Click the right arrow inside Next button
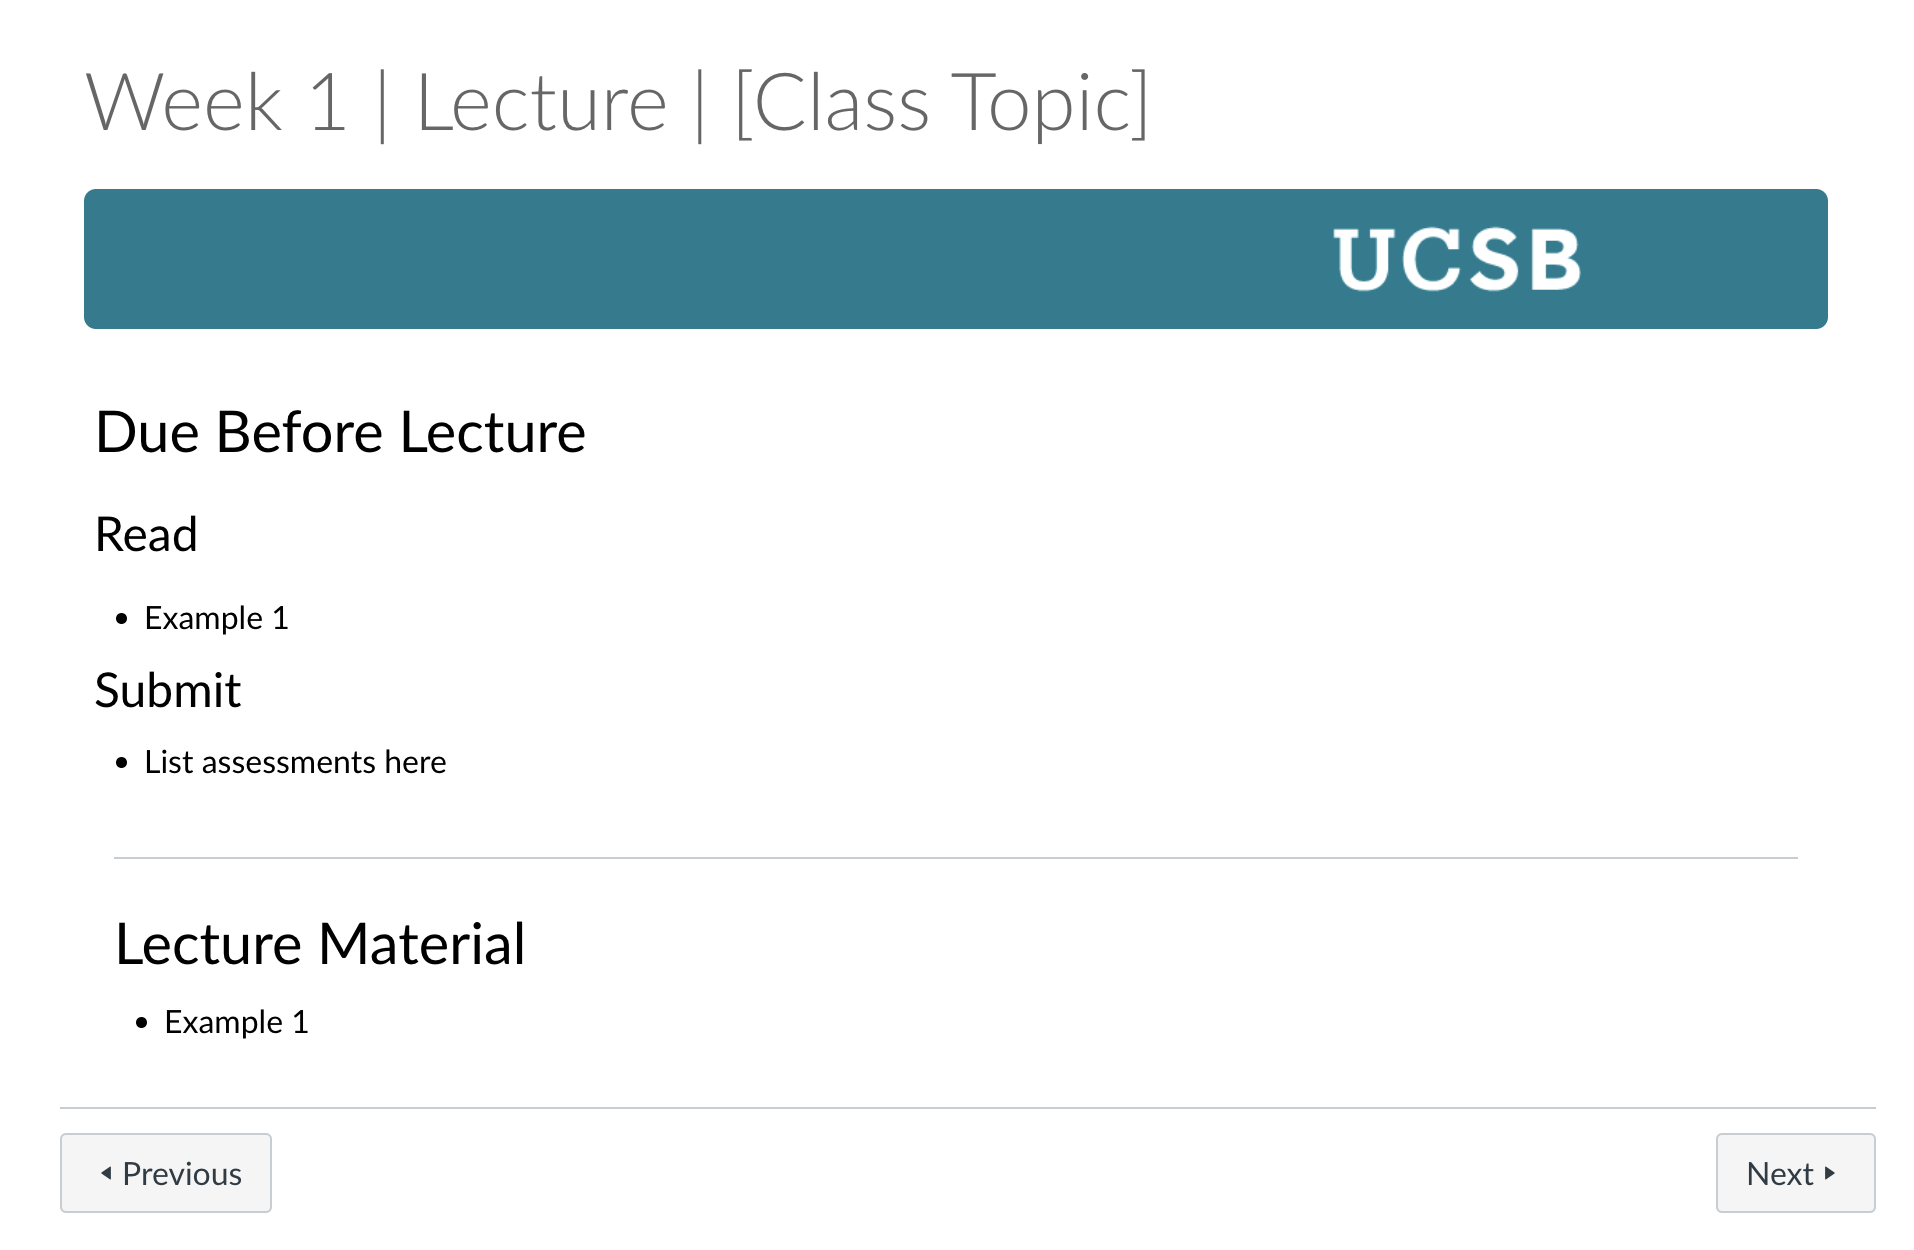The width and height of the screenshot is (1914, 1250). (x=1831, y=1172)
